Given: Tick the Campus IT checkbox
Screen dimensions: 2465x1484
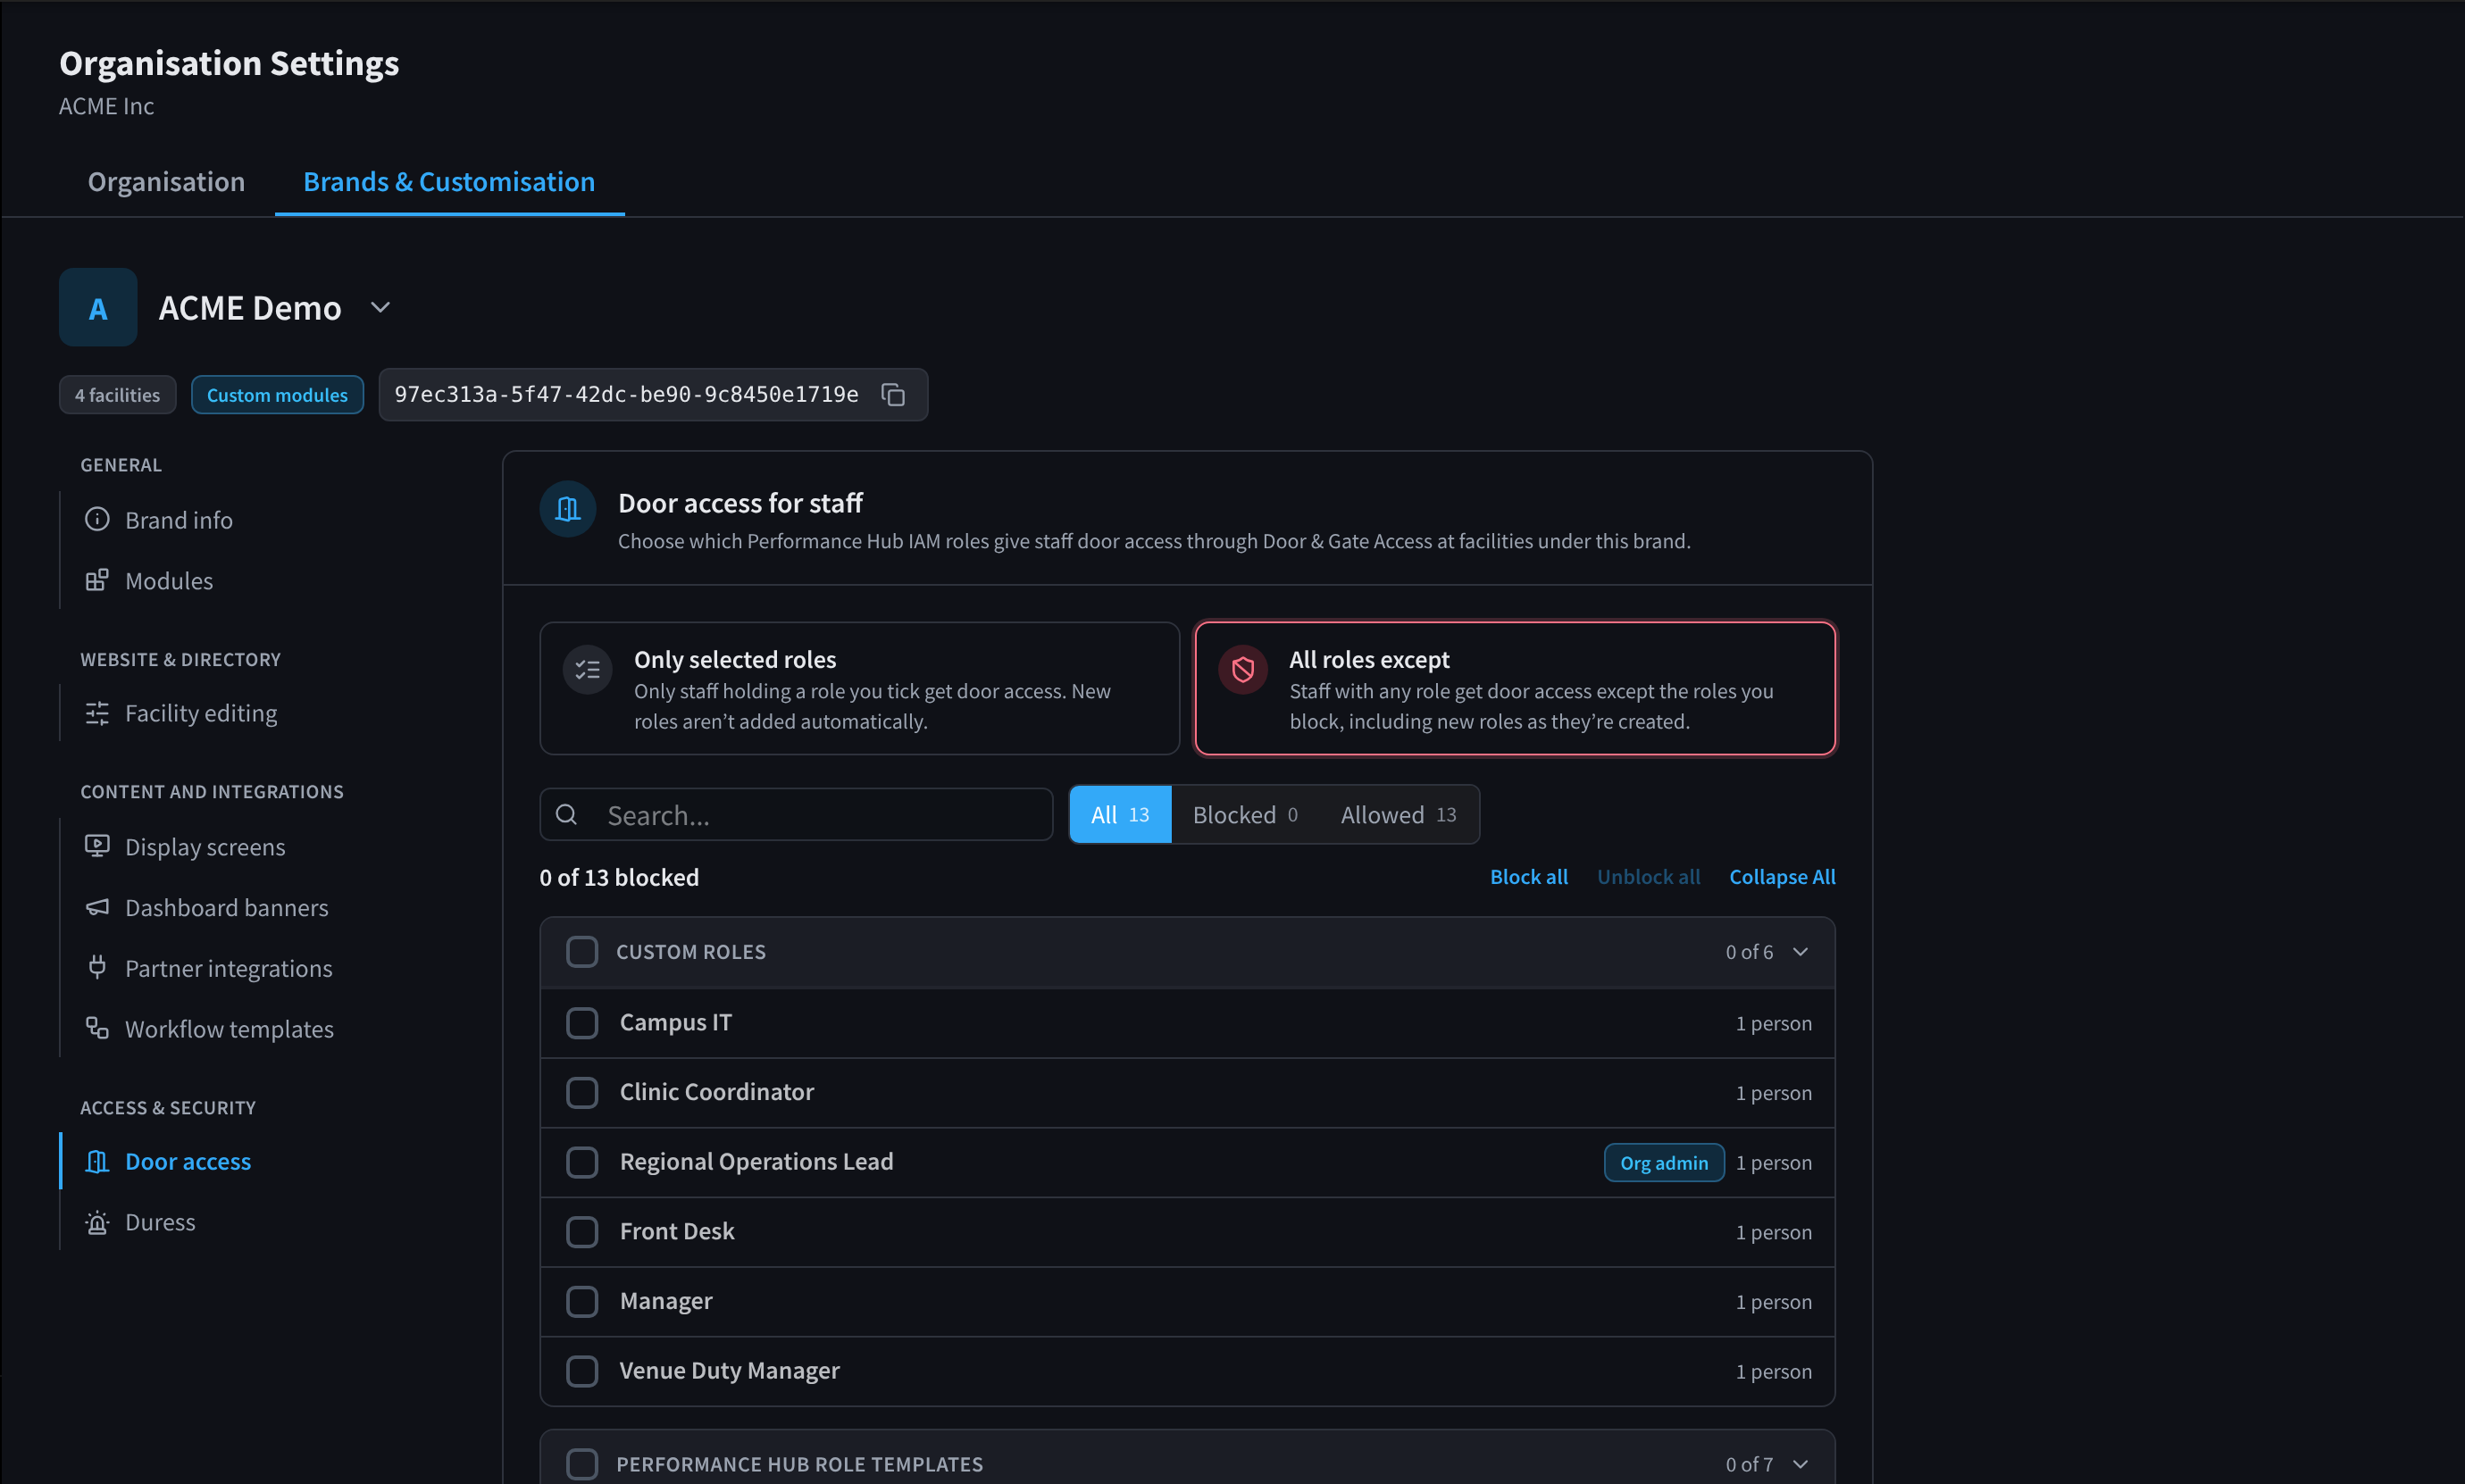Looking at the screenshot, I should pos(582,1023).
